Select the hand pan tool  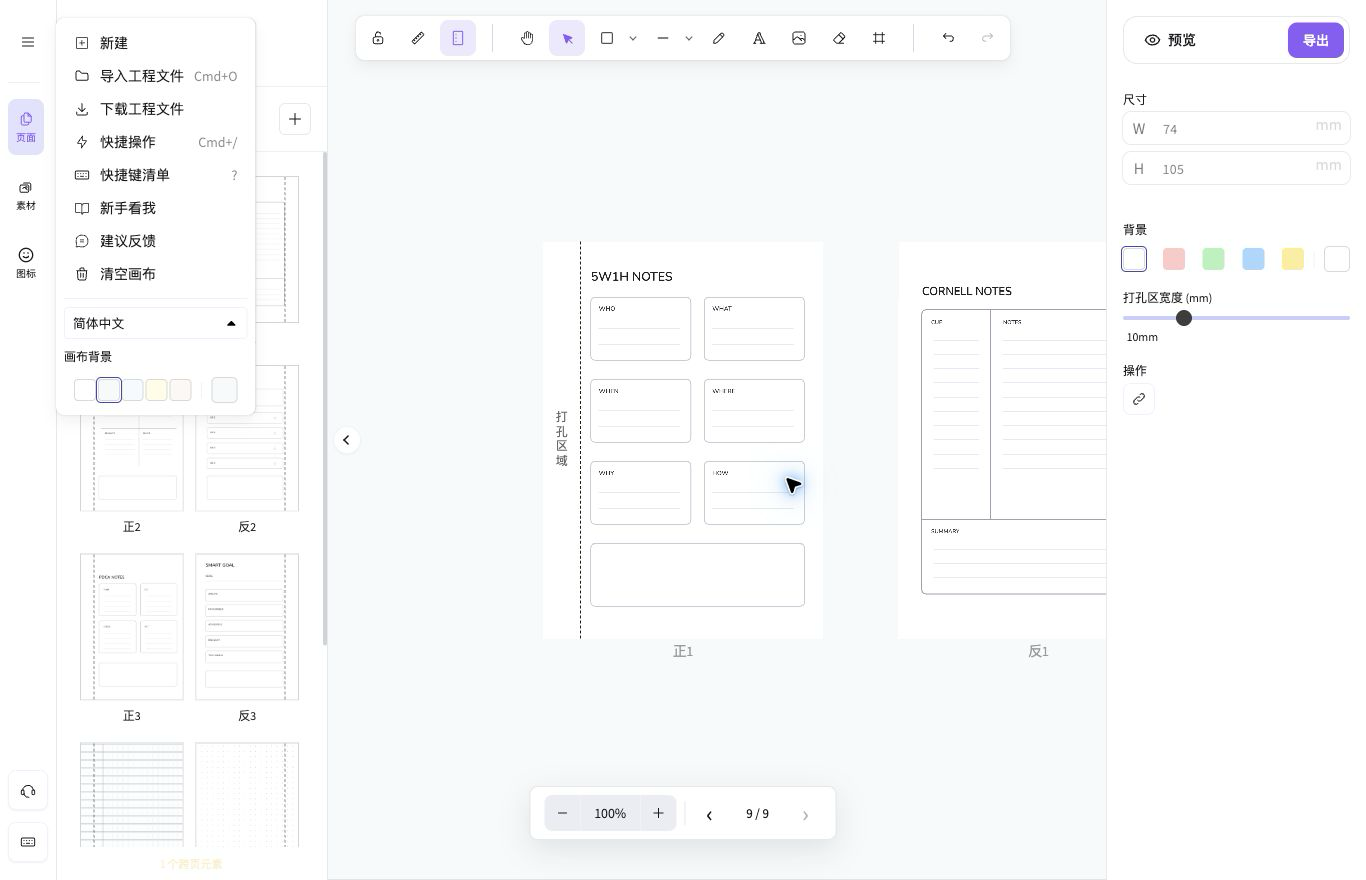[x=527, y=38]
